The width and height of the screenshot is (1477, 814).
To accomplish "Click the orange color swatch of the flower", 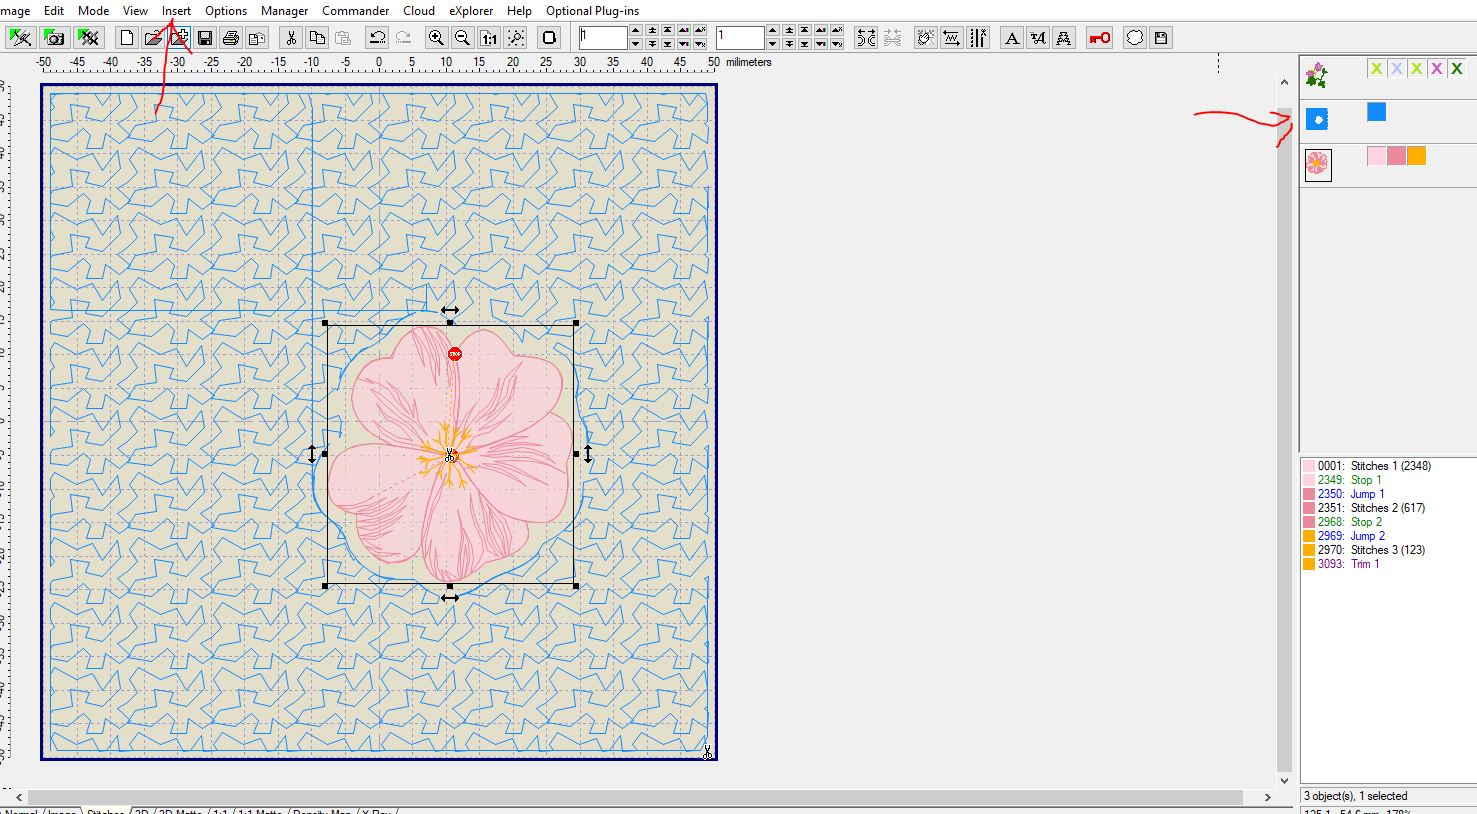I will pyautogui.click(x=1416, y=156).
